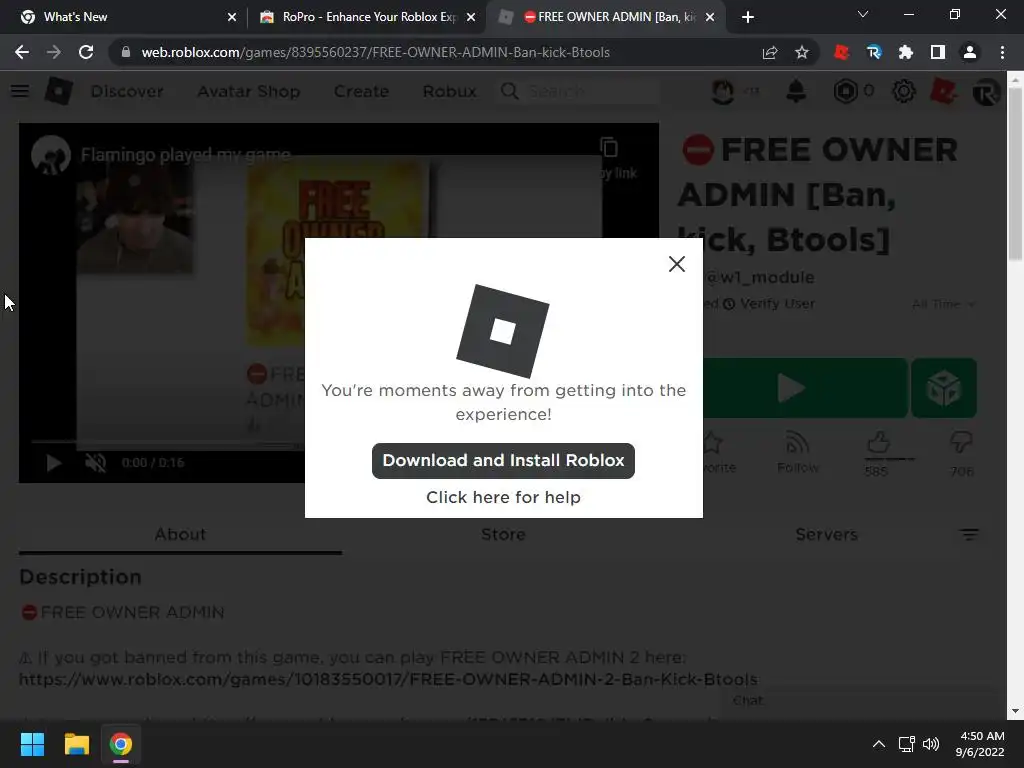Click Download and Install Roblox button
The image size is (1024, 768).
tap(503, 460)
